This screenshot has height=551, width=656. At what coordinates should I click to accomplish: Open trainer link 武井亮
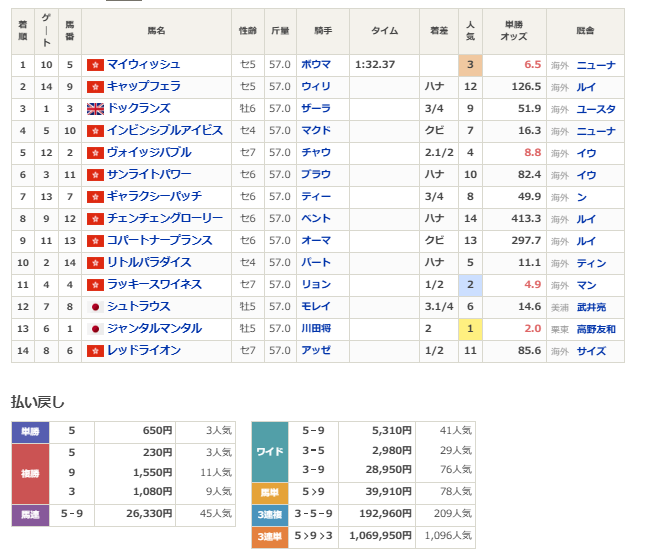pos(591,307)
